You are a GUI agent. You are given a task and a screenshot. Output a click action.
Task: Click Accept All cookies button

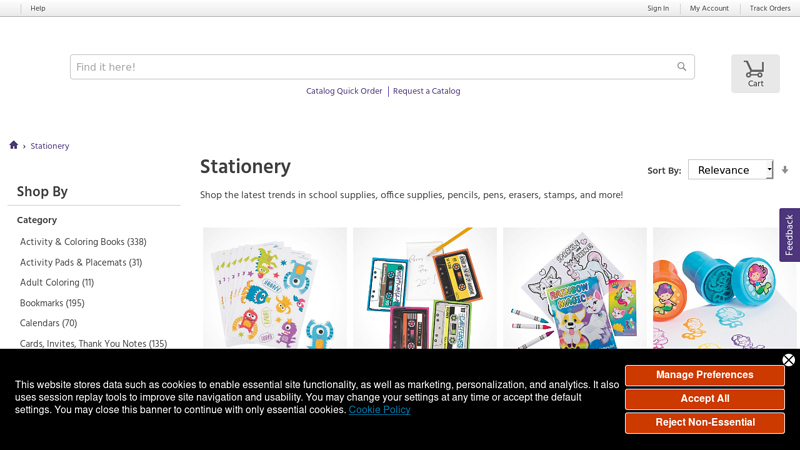705,399
